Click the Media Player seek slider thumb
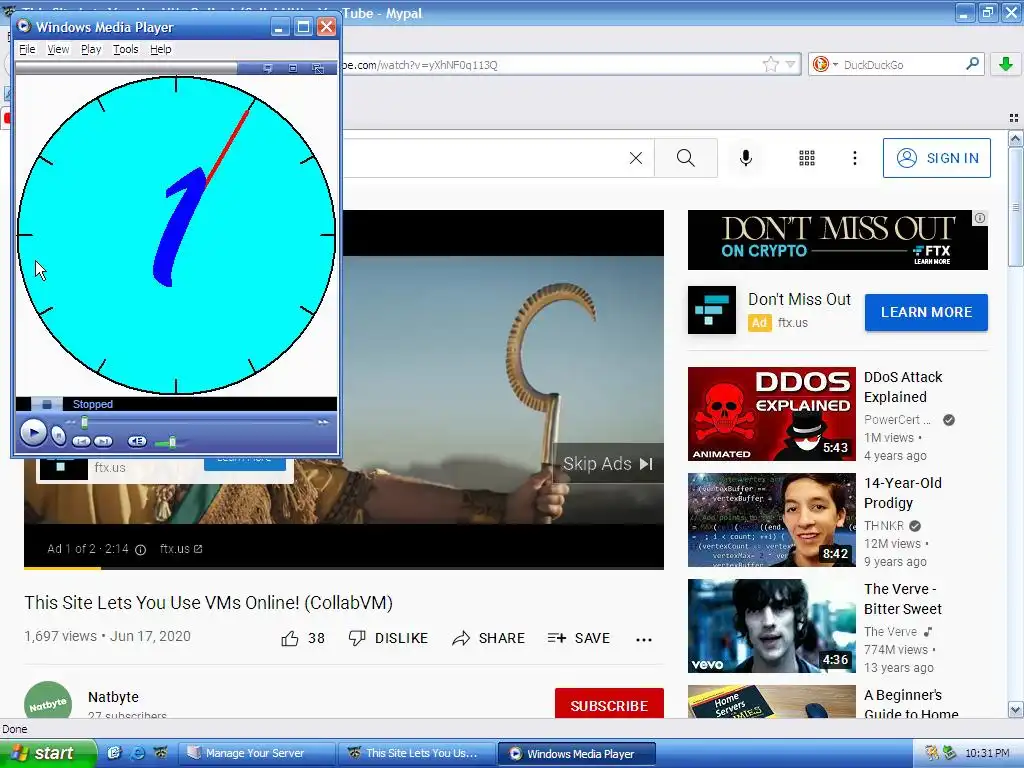This screenshot has height=768, width=1024. click(84, 423)
